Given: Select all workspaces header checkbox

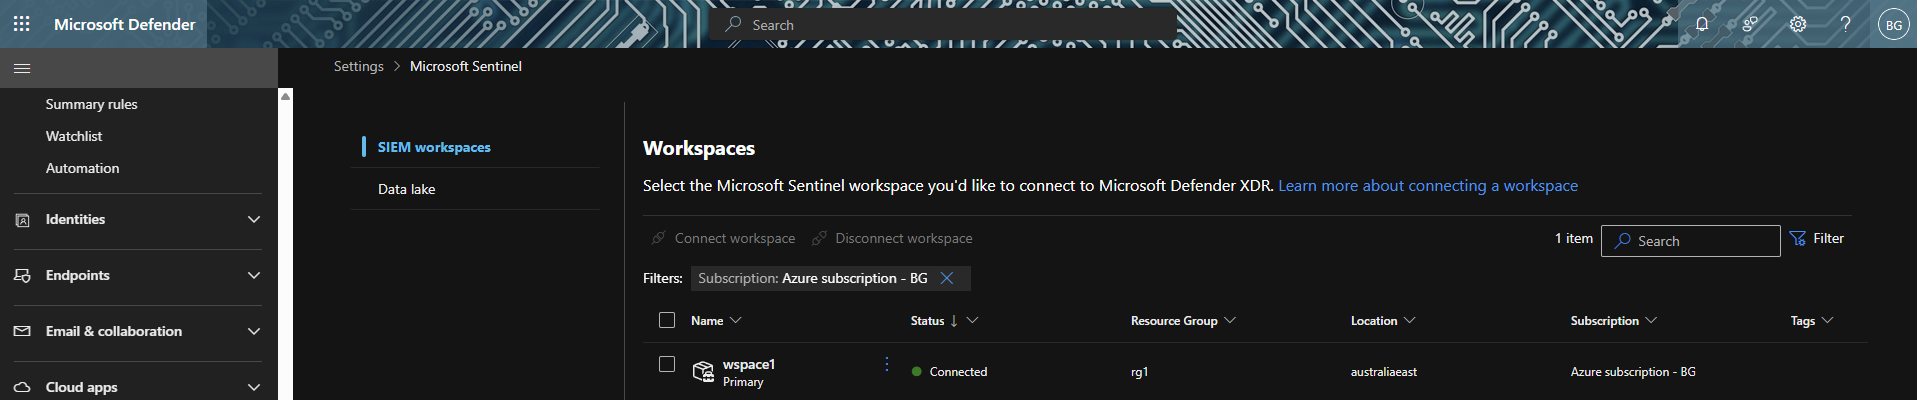Looking at the screenshot, I should (667, 320).
